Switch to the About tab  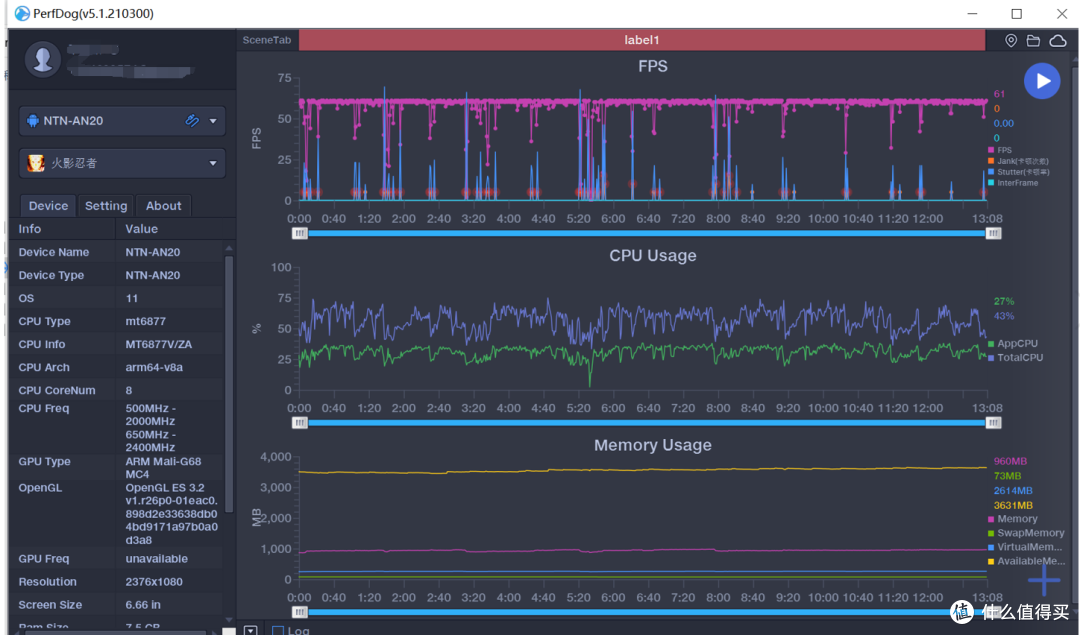(163, 206)
